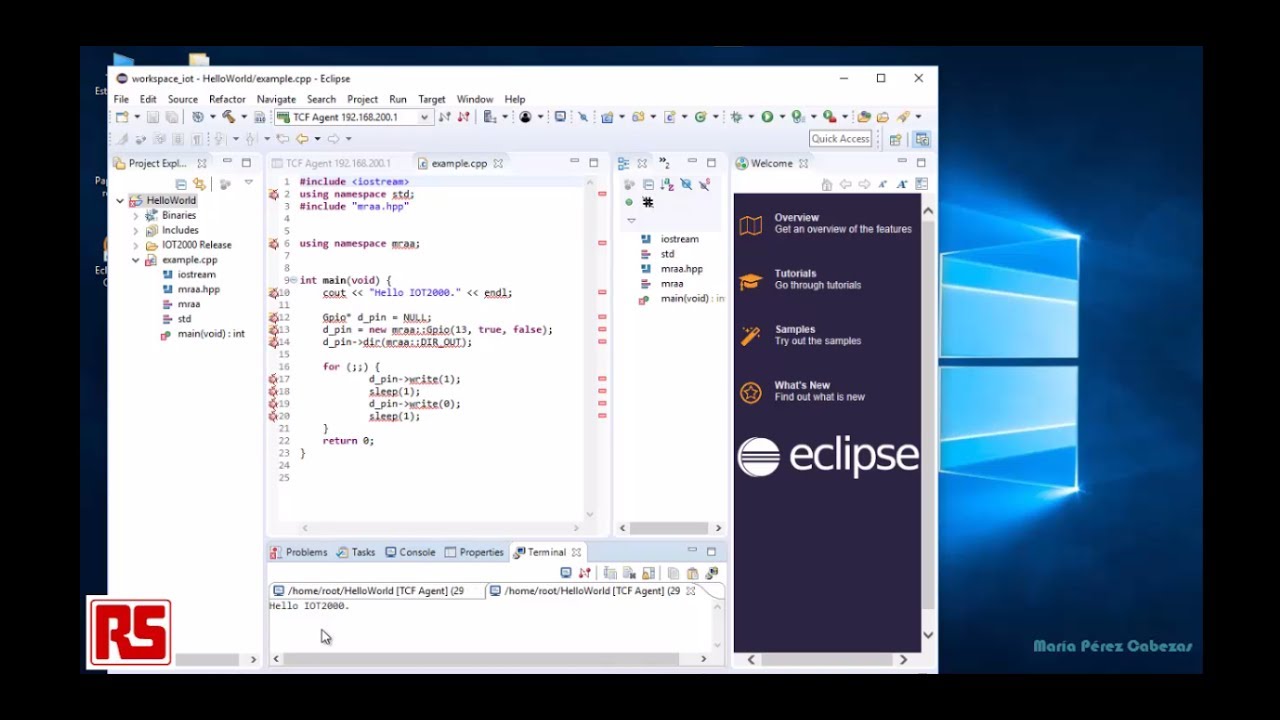This screenshot has height=720, width=1280.
Task: Click Tutorials link on Welcome page
Action: click(795, 273)
